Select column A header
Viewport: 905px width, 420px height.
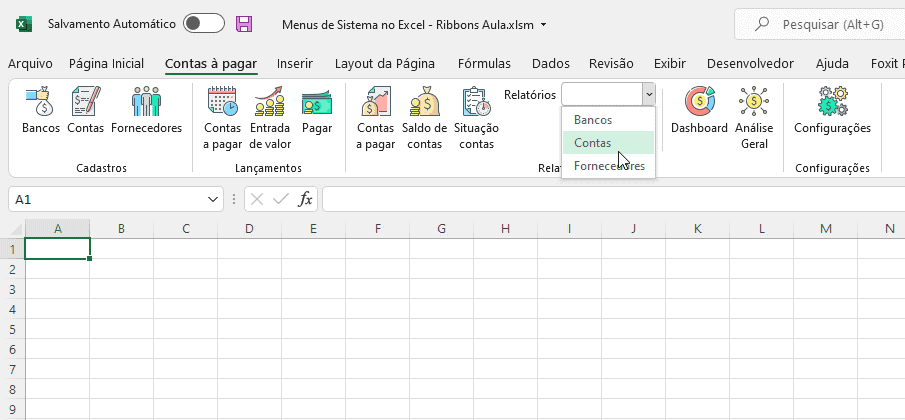58,228
